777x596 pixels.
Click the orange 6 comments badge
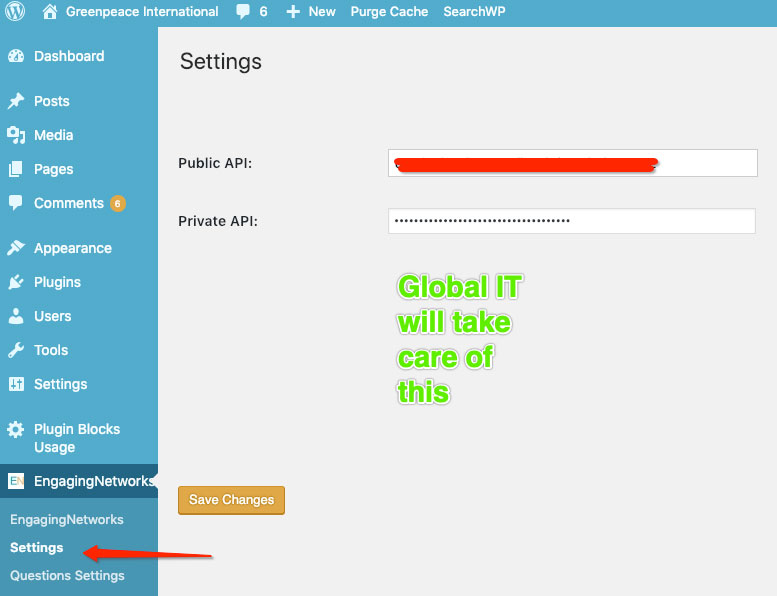[117, 204]
